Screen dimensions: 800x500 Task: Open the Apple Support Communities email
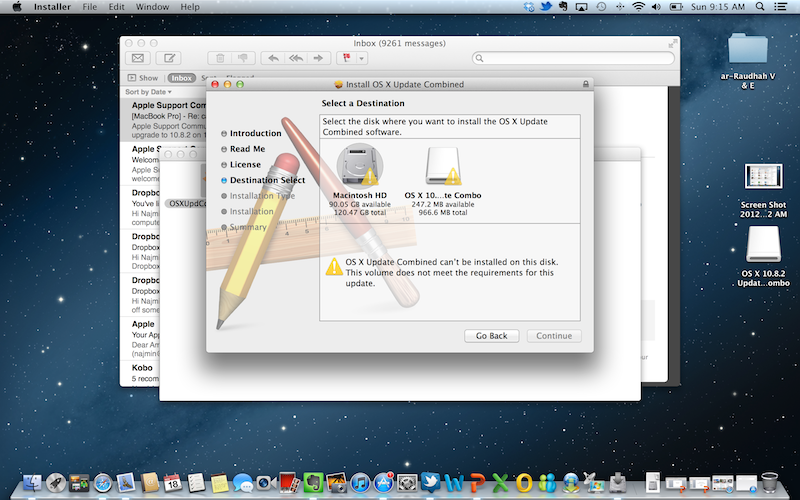point(163,120)
